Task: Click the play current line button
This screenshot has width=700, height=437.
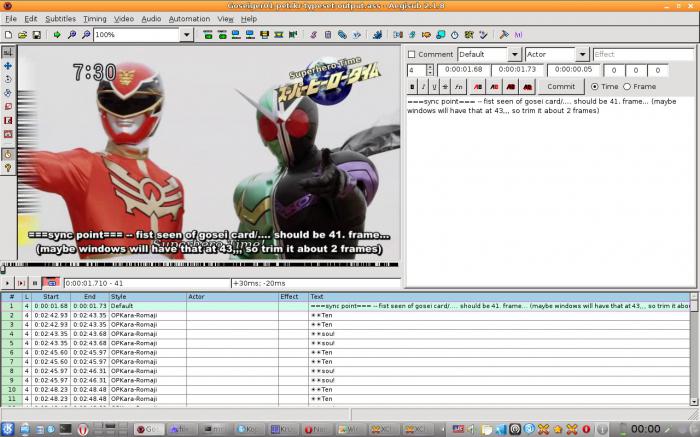Action: [x=21, y=283]
